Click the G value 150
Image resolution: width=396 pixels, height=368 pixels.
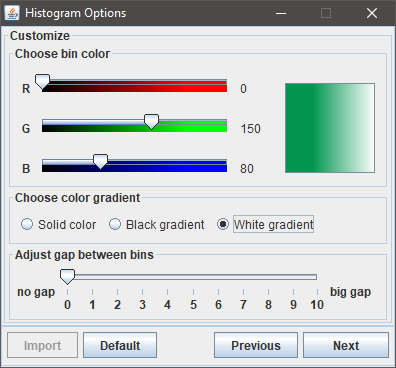click(250, 129)
